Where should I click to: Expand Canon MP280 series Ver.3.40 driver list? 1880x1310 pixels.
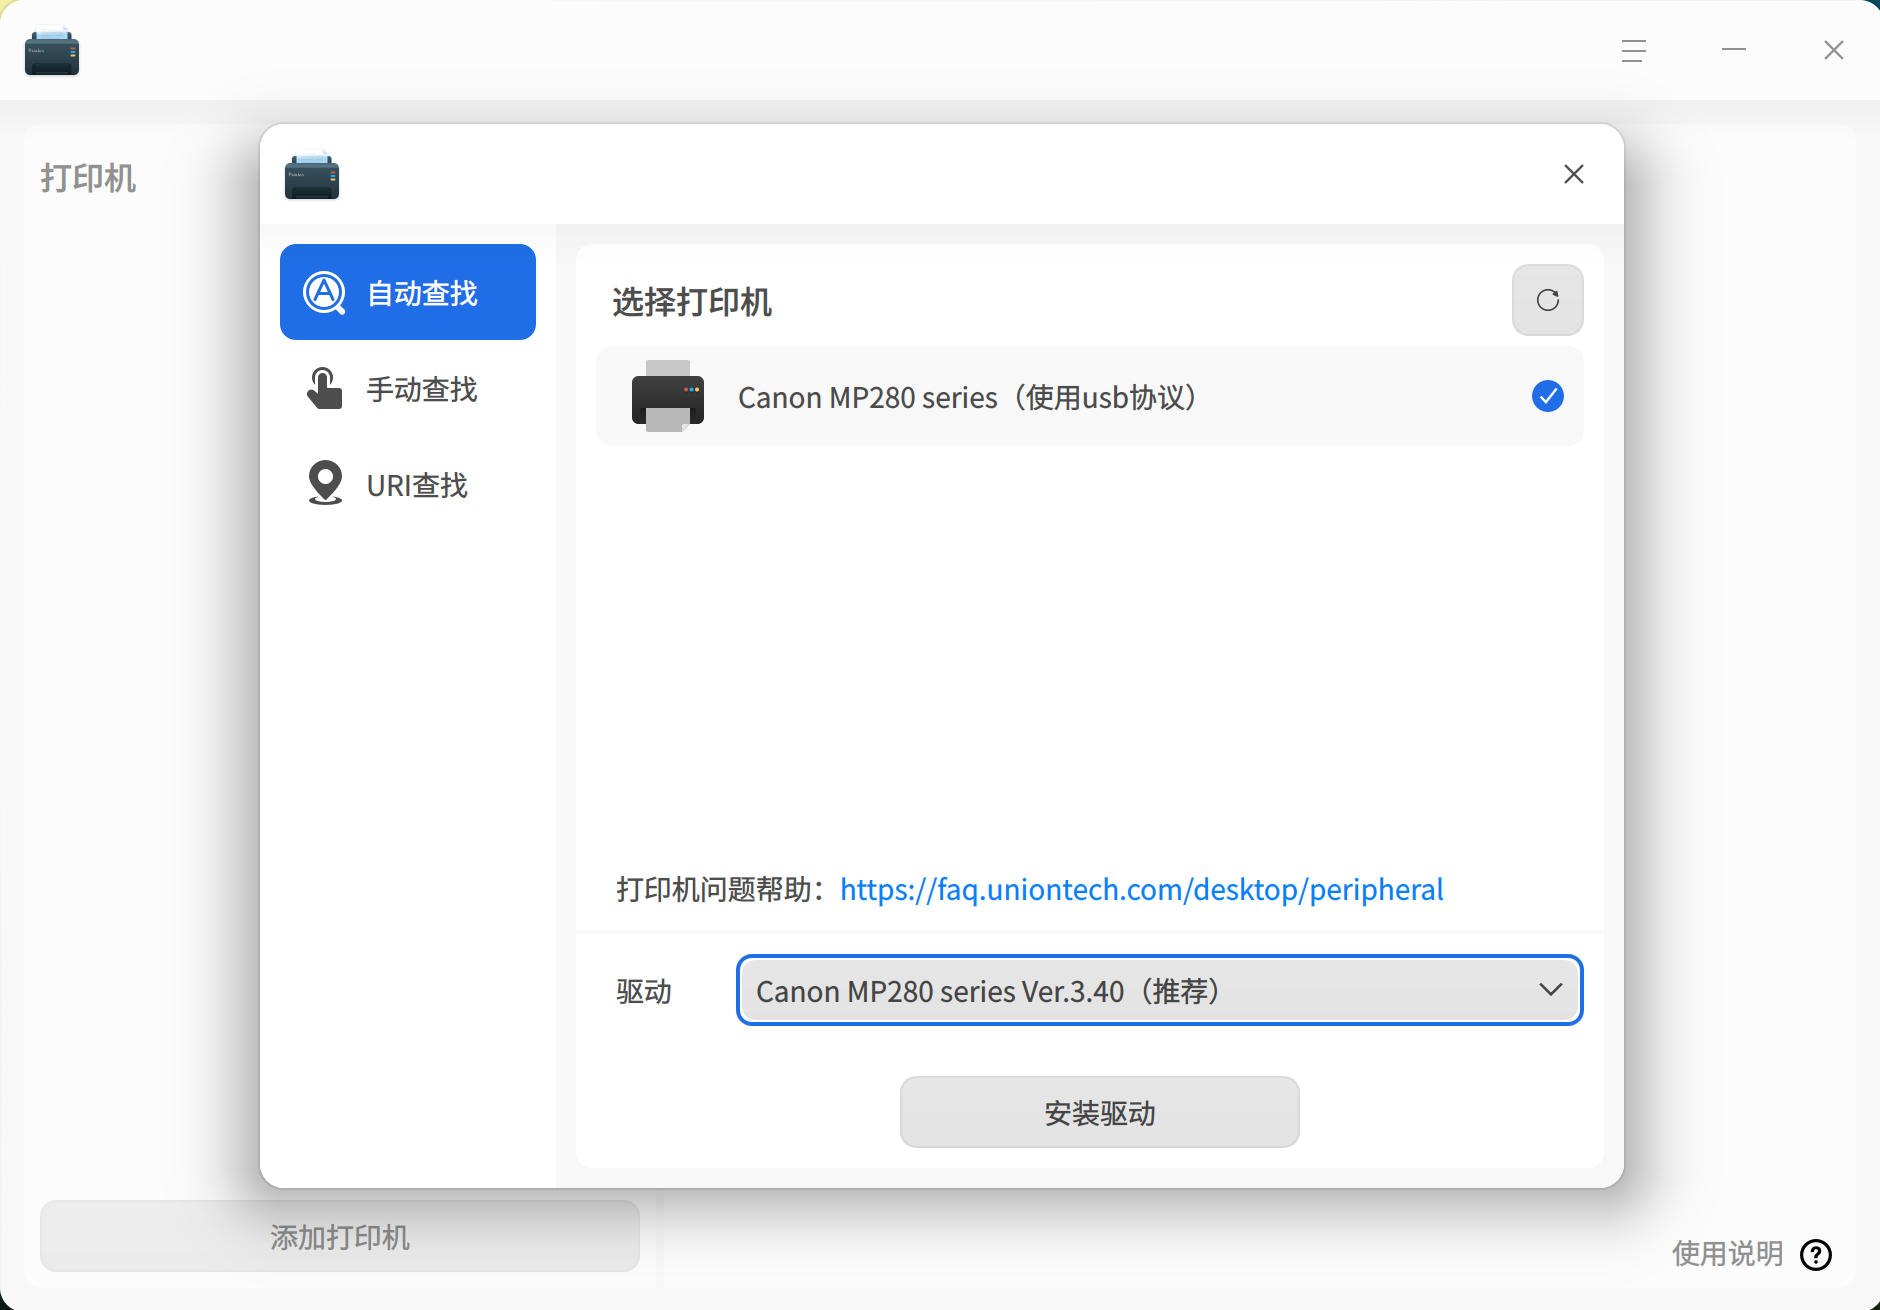(1157, 991)
